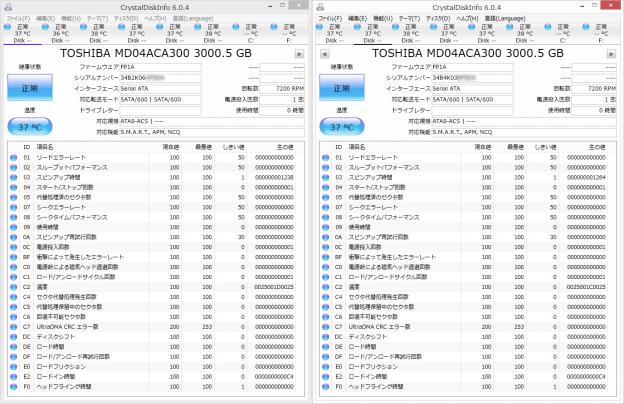Click the large 37 °C temperature button in right window
Viewport: 624px width, 404px height.
tap(342, 127)
